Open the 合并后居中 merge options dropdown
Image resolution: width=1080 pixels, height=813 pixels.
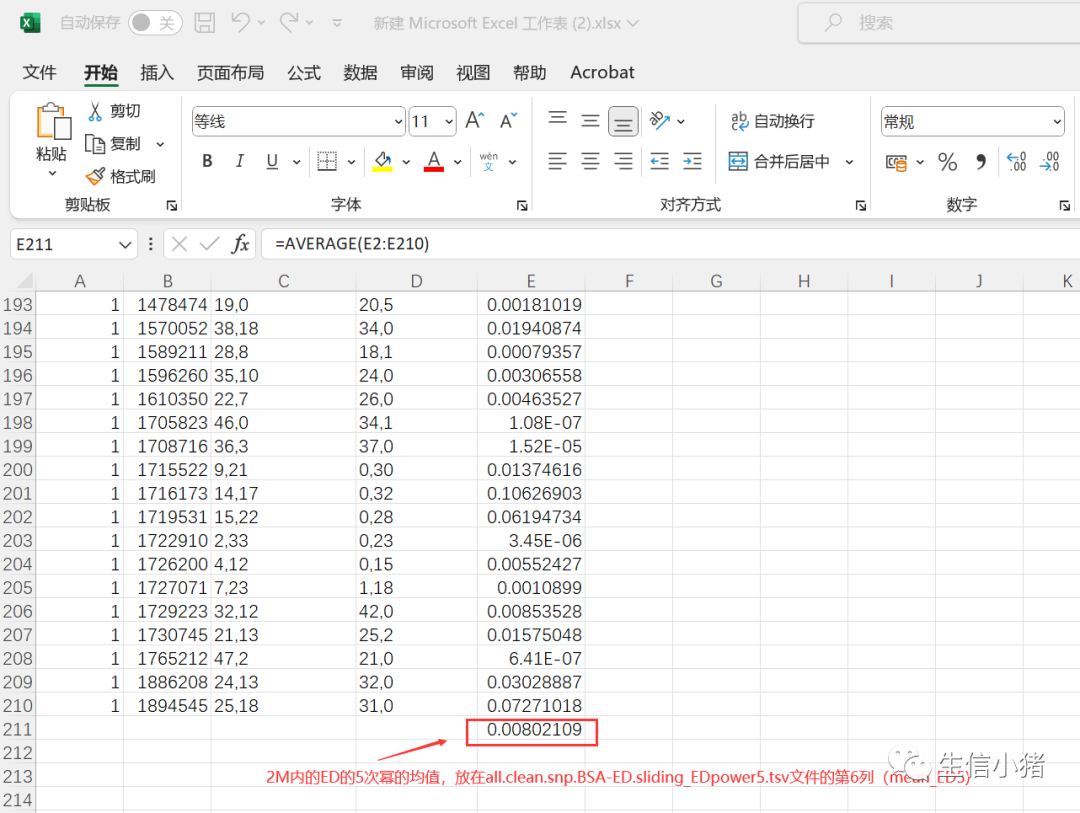(848, 160)
